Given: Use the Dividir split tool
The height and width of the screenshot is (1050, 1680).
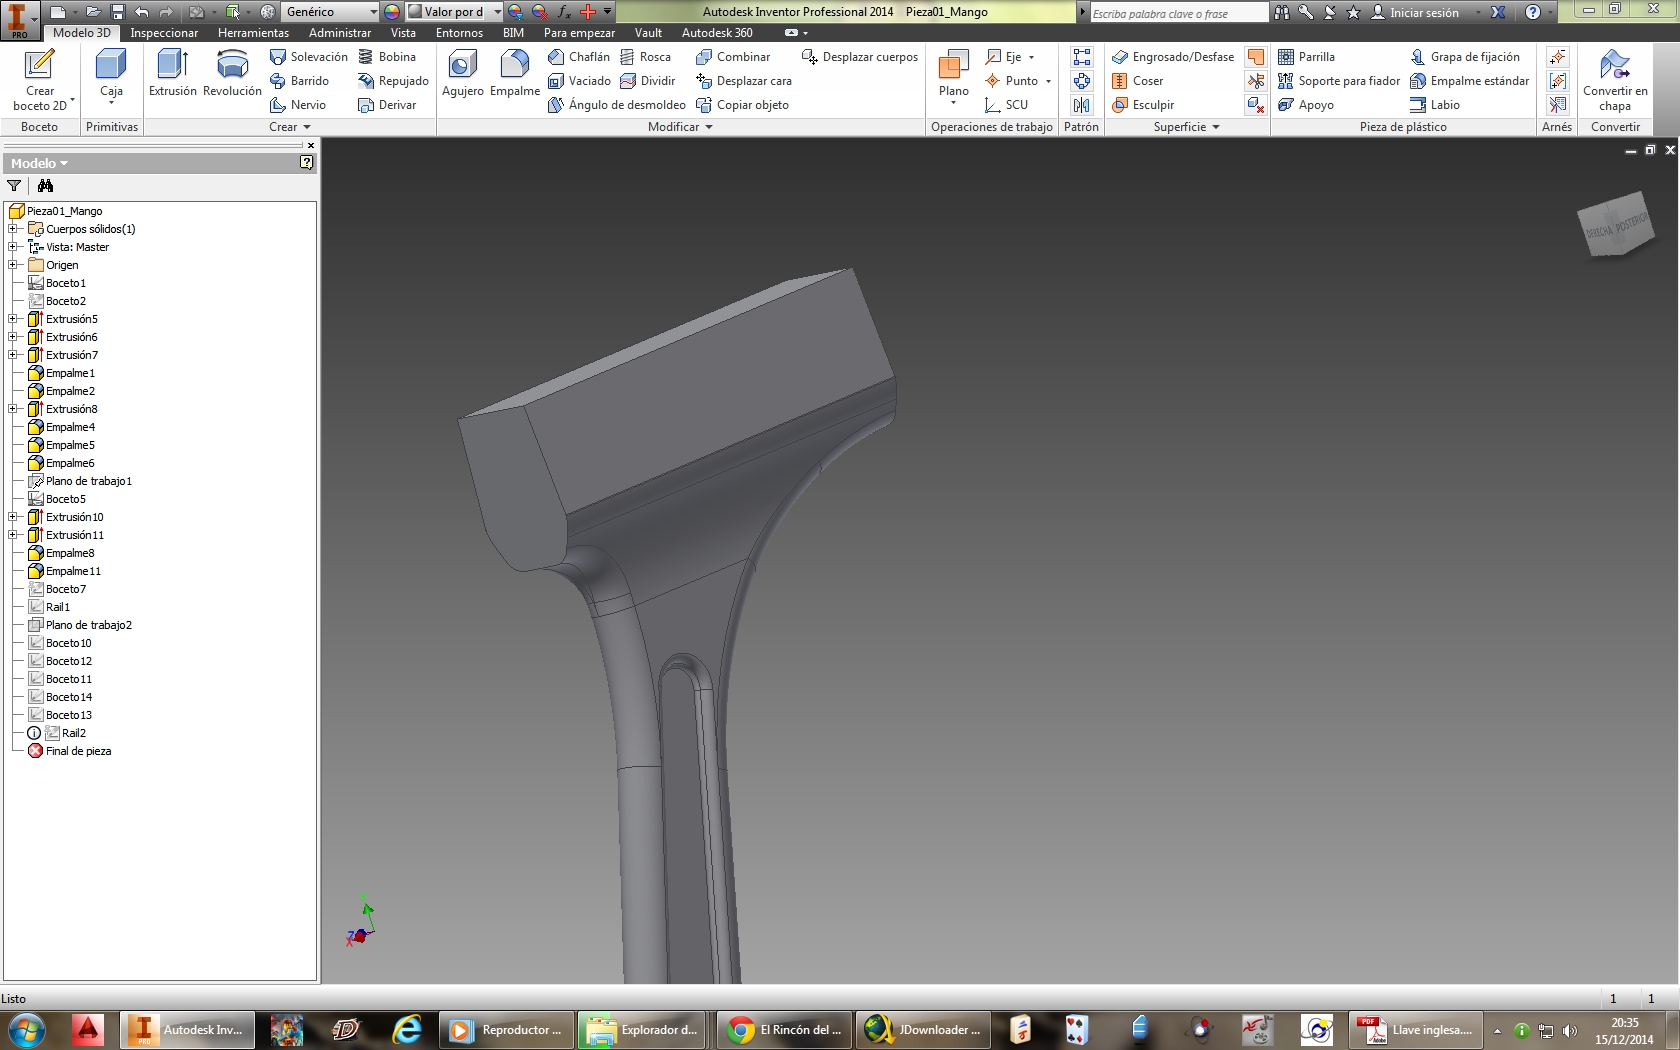Looking at the screenshot, I should pos(648,81).
